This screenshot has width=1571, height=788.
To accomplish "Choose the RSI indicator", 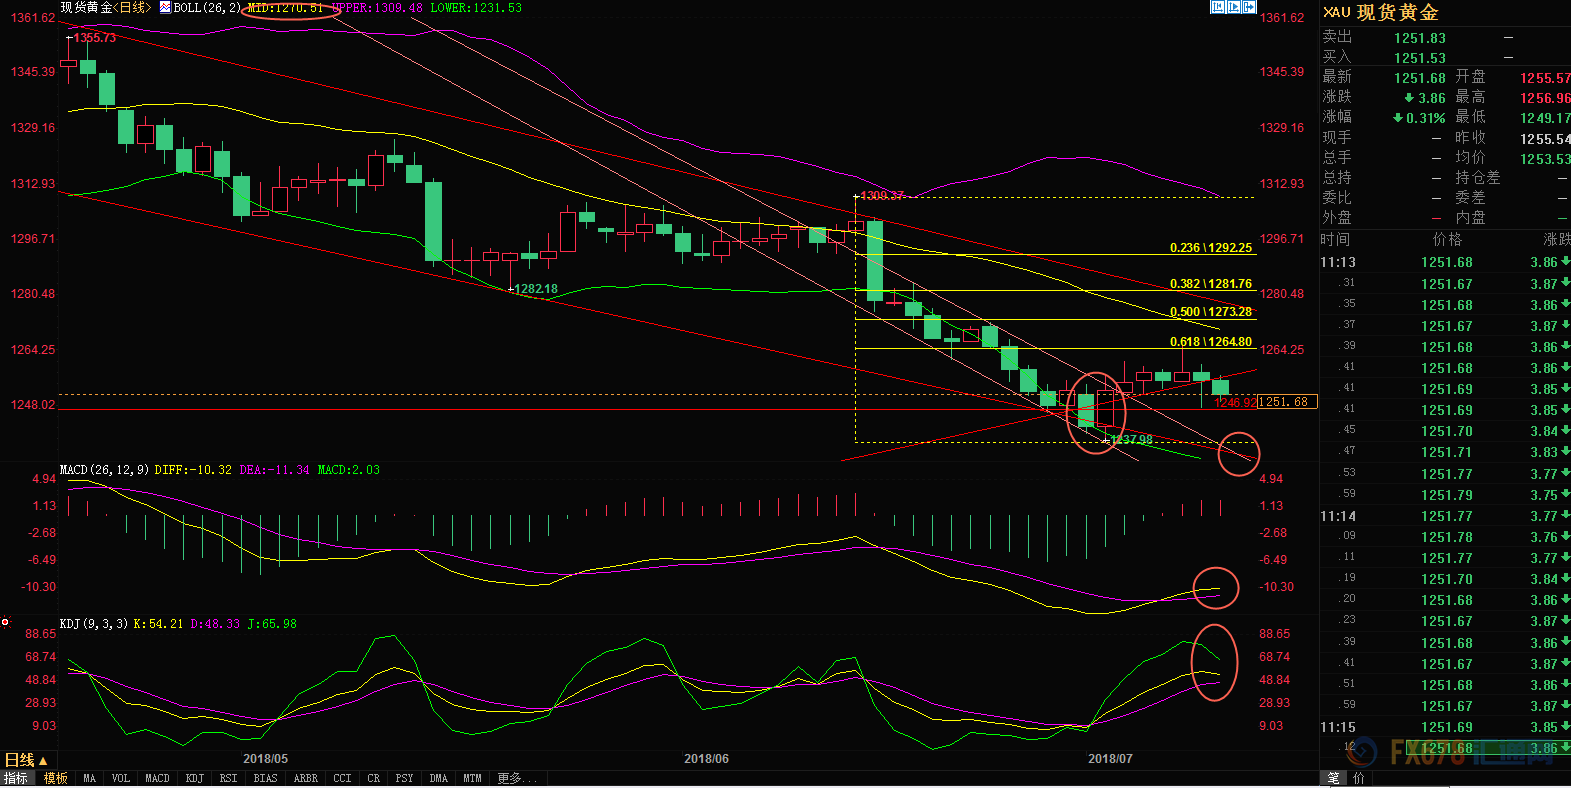I will 228,778.
